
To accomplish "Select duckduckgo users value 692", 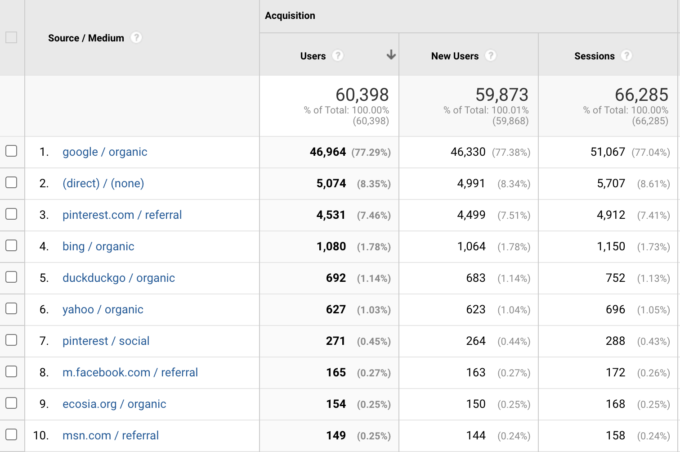I will 336,278.
